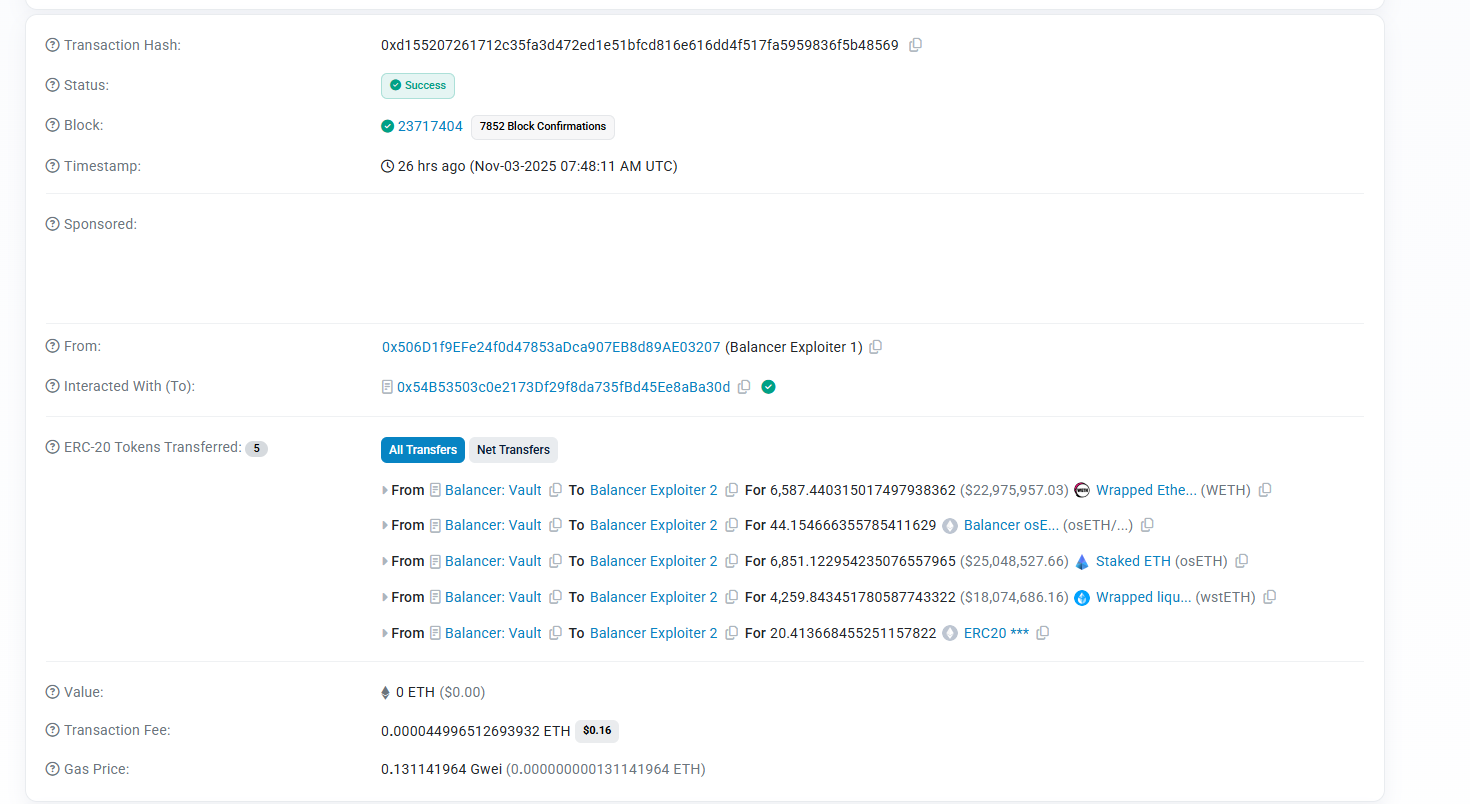Copy the From address 0x506D1f9E…
This screenshot has height=804, width=1470.
click(876, 347)
